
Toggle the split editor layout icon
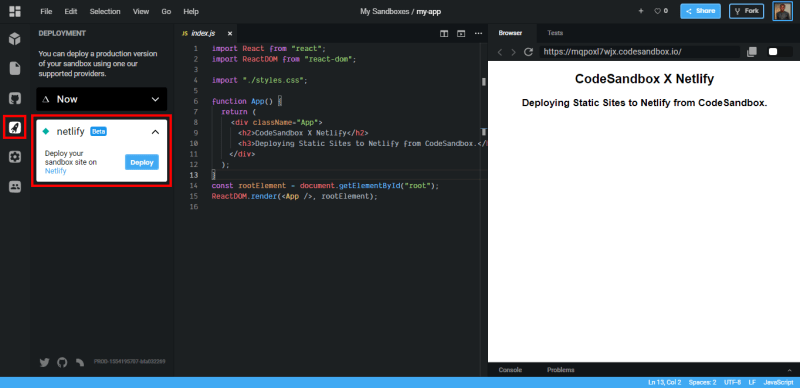point(444,34)
